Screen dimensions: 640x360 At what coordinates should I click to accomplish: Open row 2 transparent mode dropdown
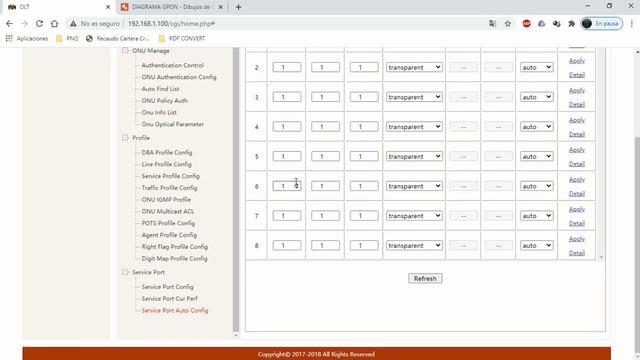(414, 67)
